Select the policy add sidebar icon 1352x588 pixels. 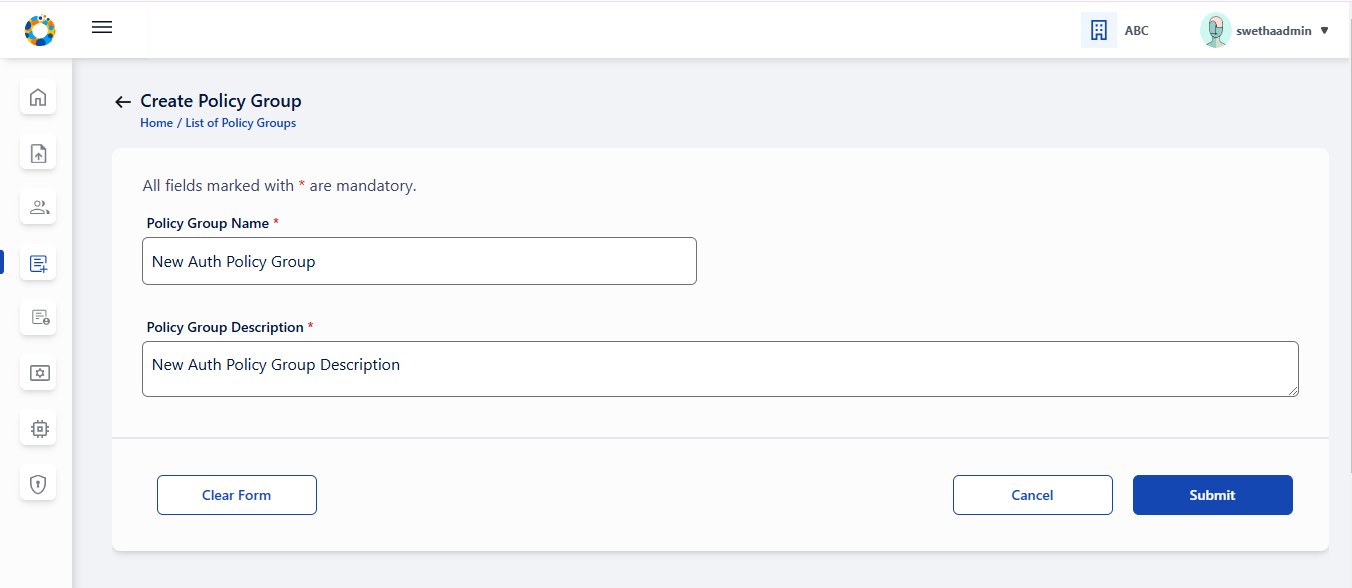[38, 263]
